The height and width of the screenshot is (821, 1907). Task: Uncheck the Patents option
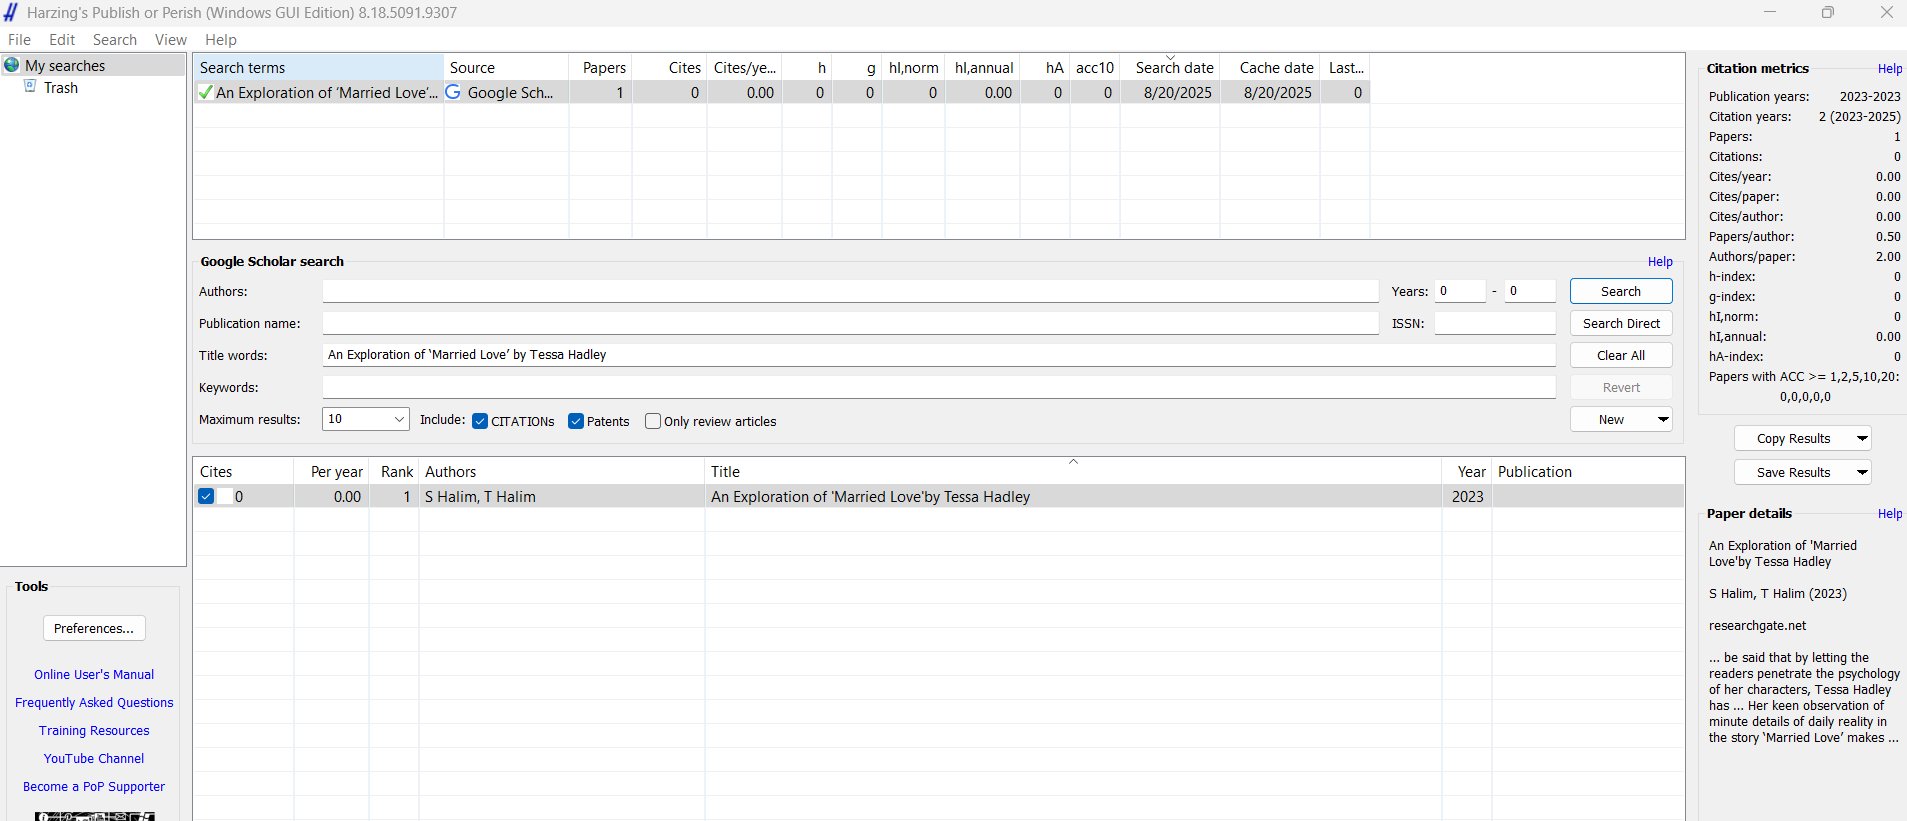point(576,421)
